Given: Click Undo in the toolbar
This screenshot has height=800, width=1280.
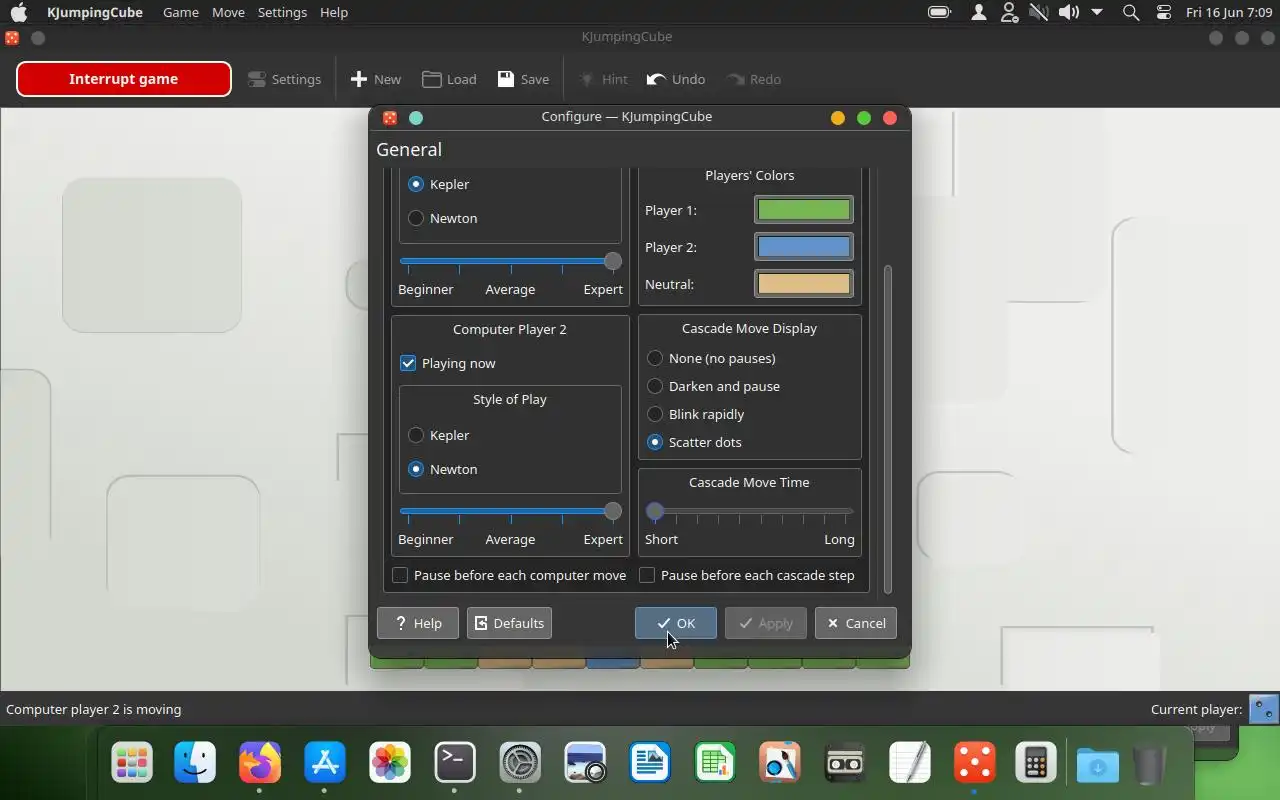Looking at the screenshot, I should click(x=676, y=79).
